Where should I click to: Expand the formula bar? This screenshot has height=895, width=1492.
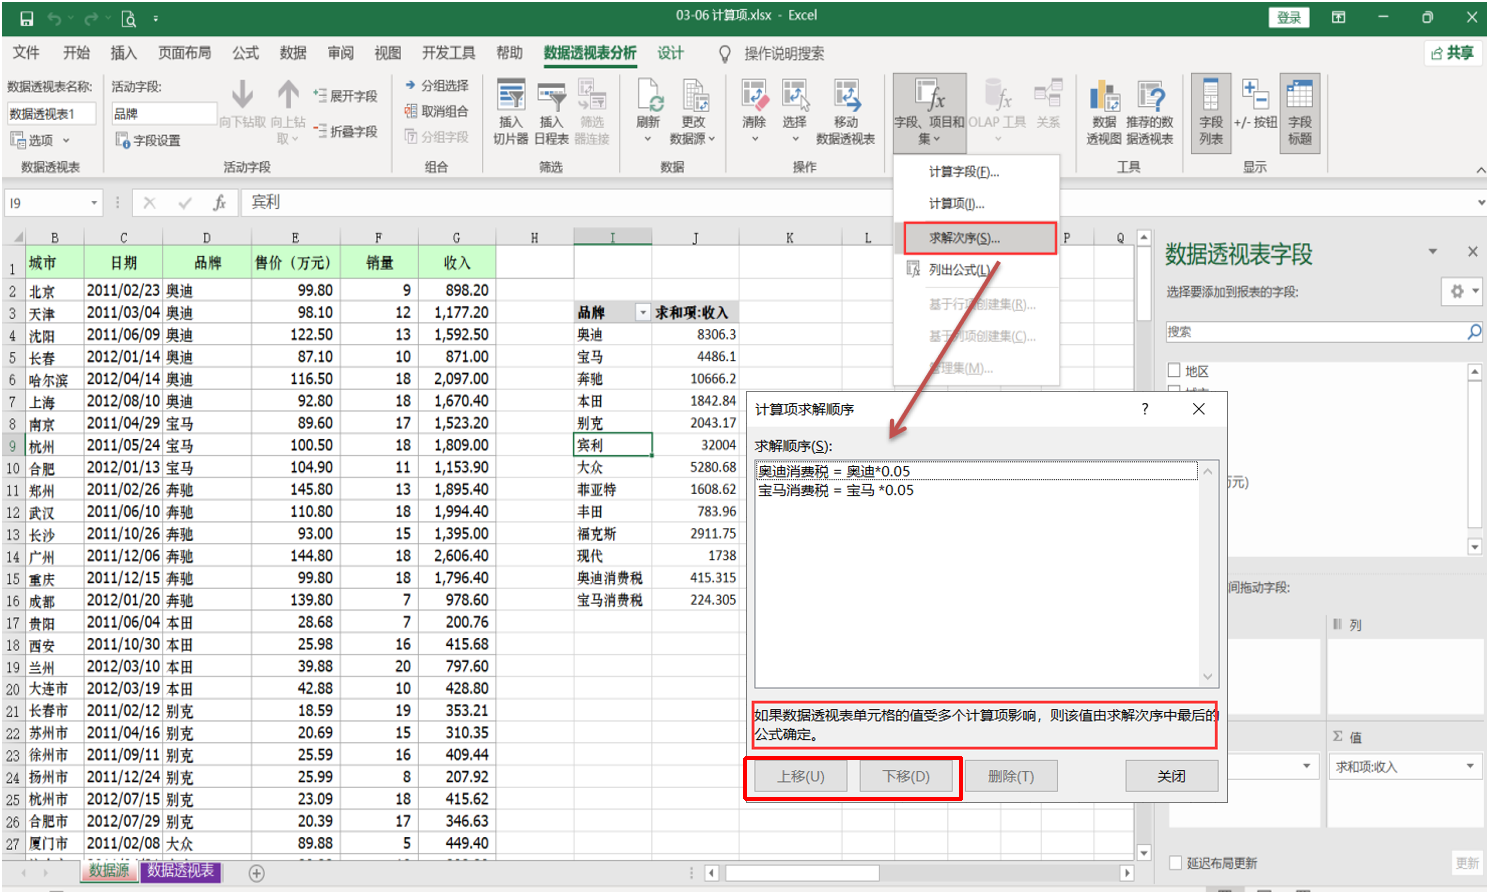point(1481,203)
